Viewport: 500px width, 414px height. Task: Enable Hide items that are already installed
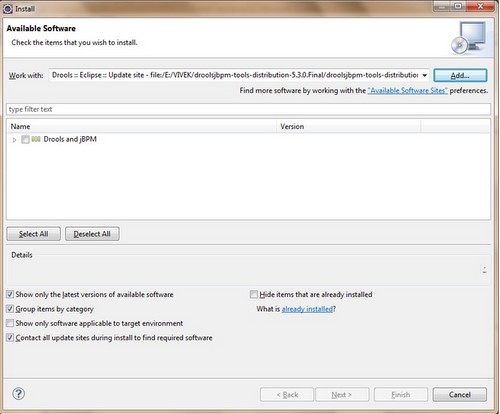point(254,294)
